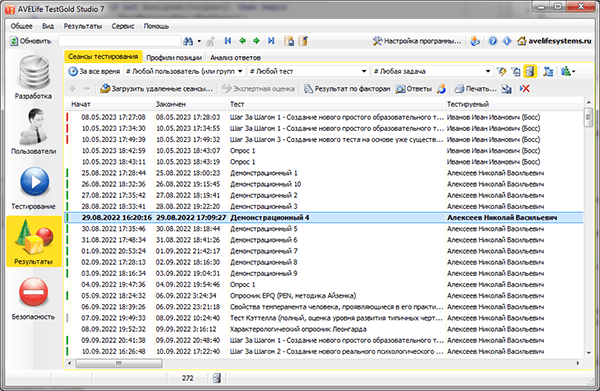Select the Характерологический опросник Леонгарда row
Image resolution: width=600 pixels, height=391 pixels.
324,329
